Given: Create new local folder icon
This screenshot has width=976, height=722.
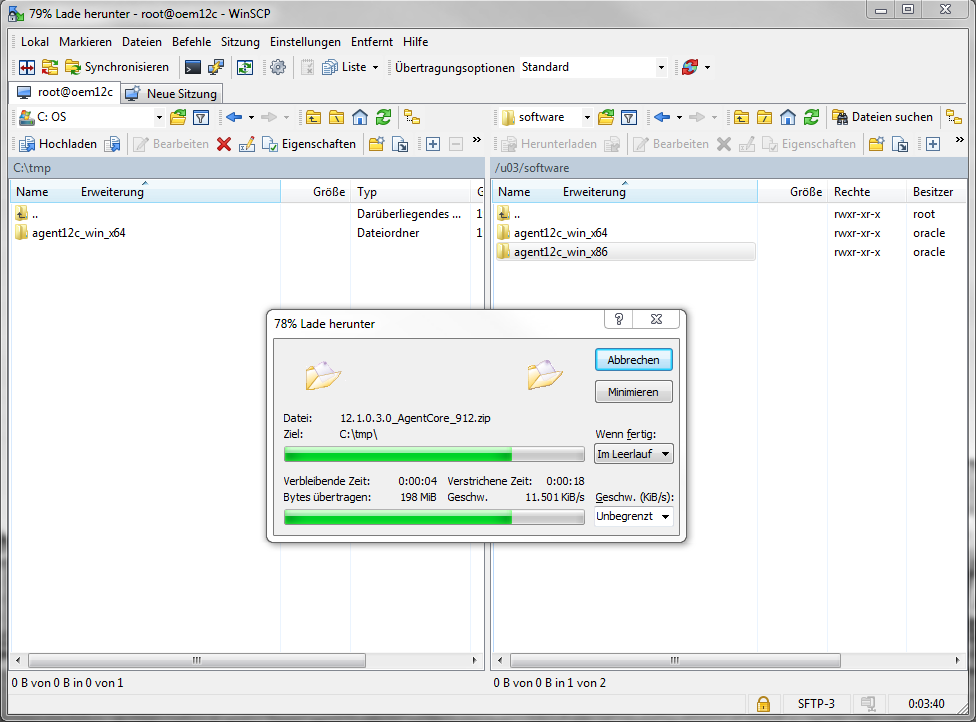Looking at the screenshot, I should [376, 144].
